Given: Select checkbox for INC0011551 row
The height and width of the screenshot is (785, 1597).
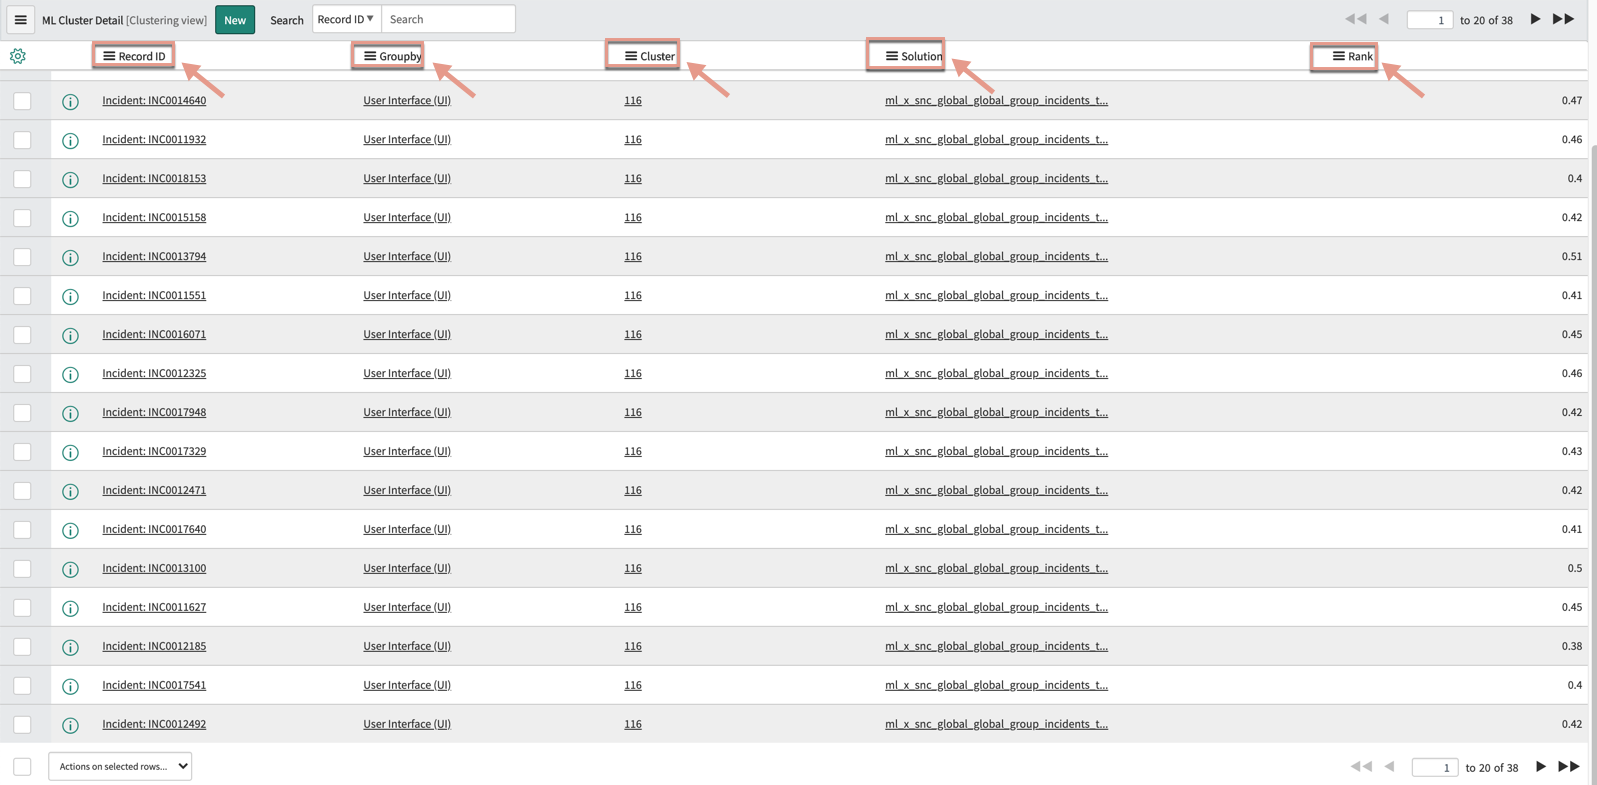Looking at the screenshot, I should [x=22, y=296].
